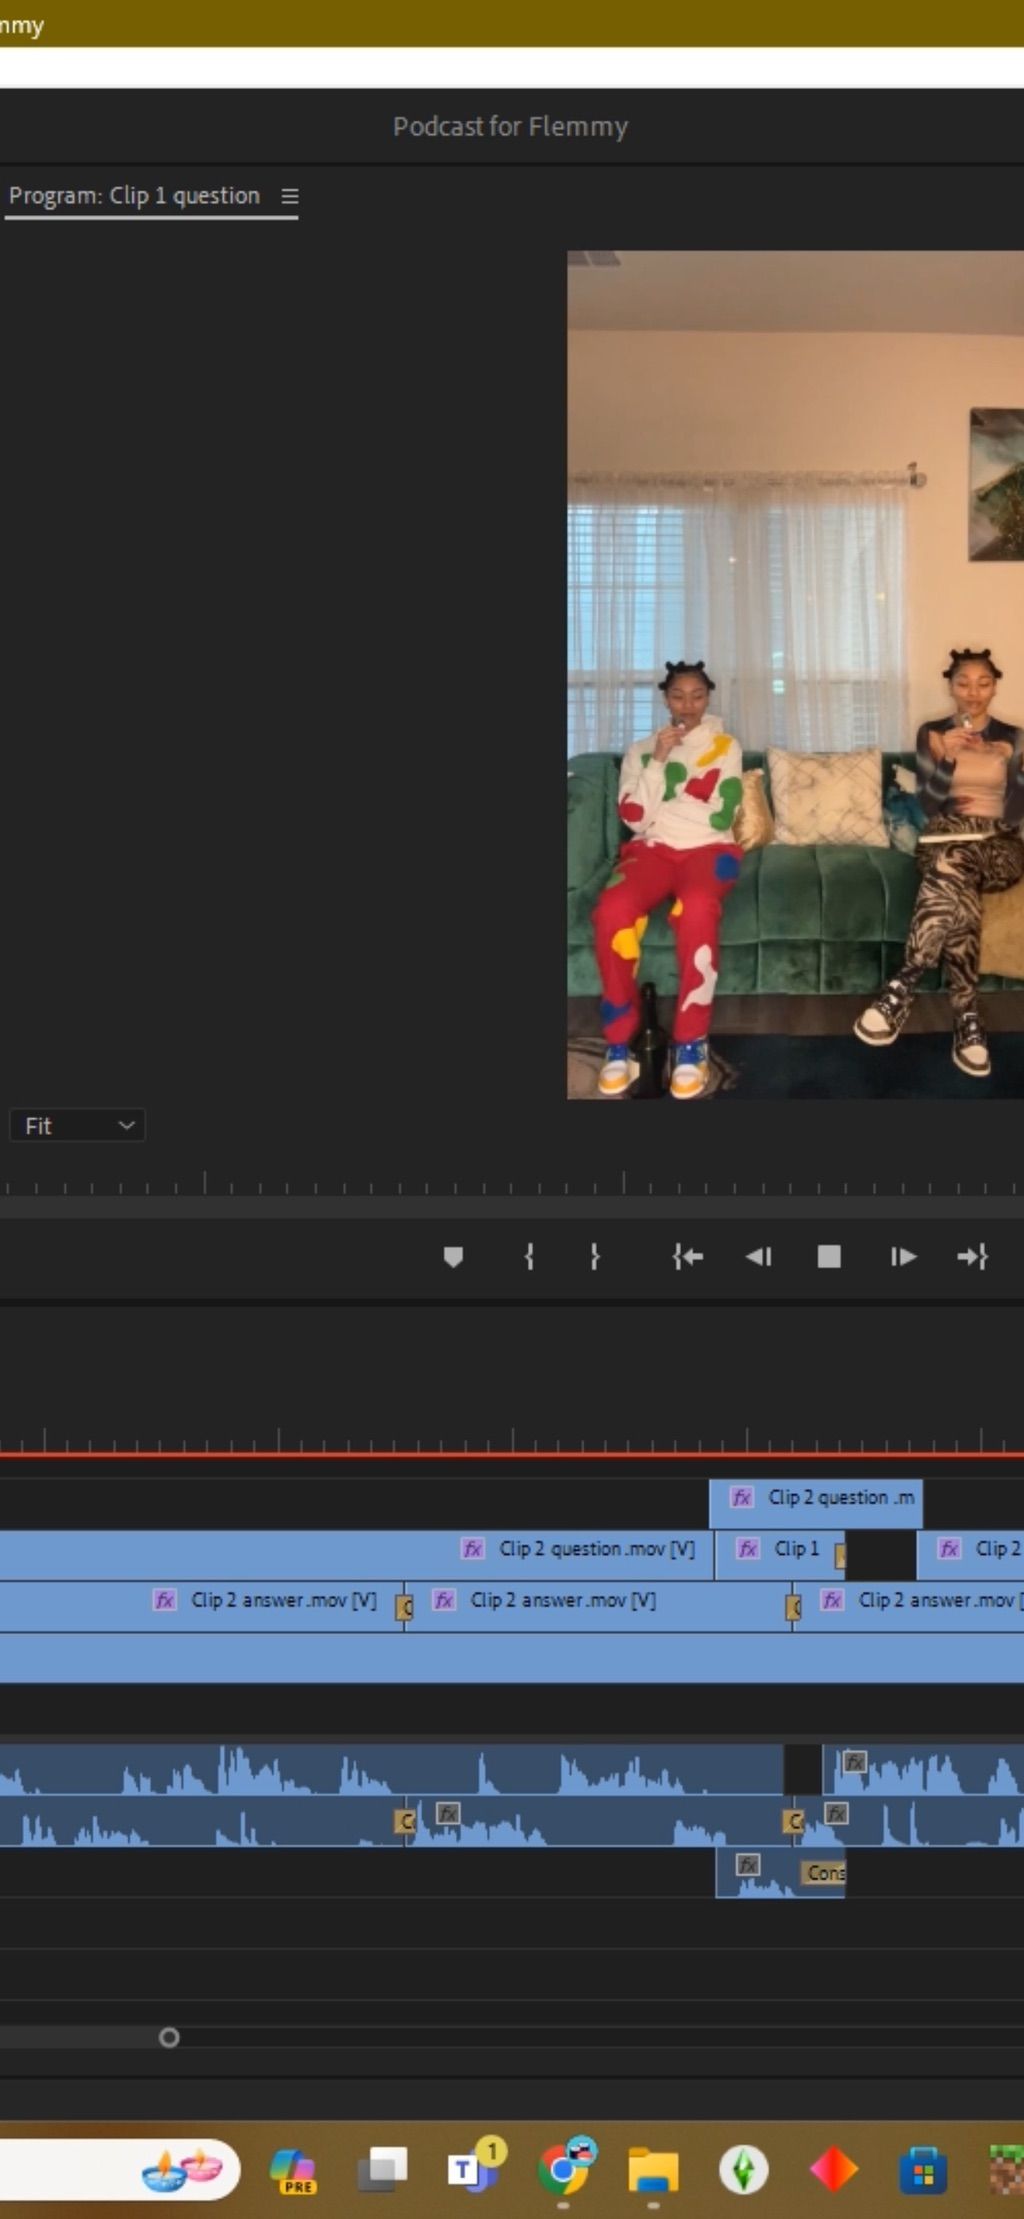Open the Program panel hamburger menu

[290, 196]
